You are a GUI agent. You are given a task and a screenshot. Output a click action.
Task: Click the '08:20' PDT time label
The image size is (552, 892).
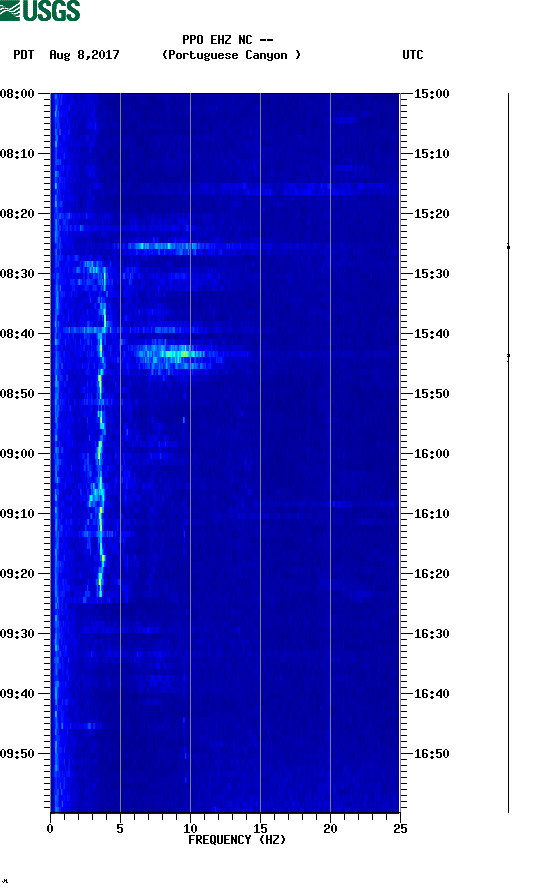point(17,213)
